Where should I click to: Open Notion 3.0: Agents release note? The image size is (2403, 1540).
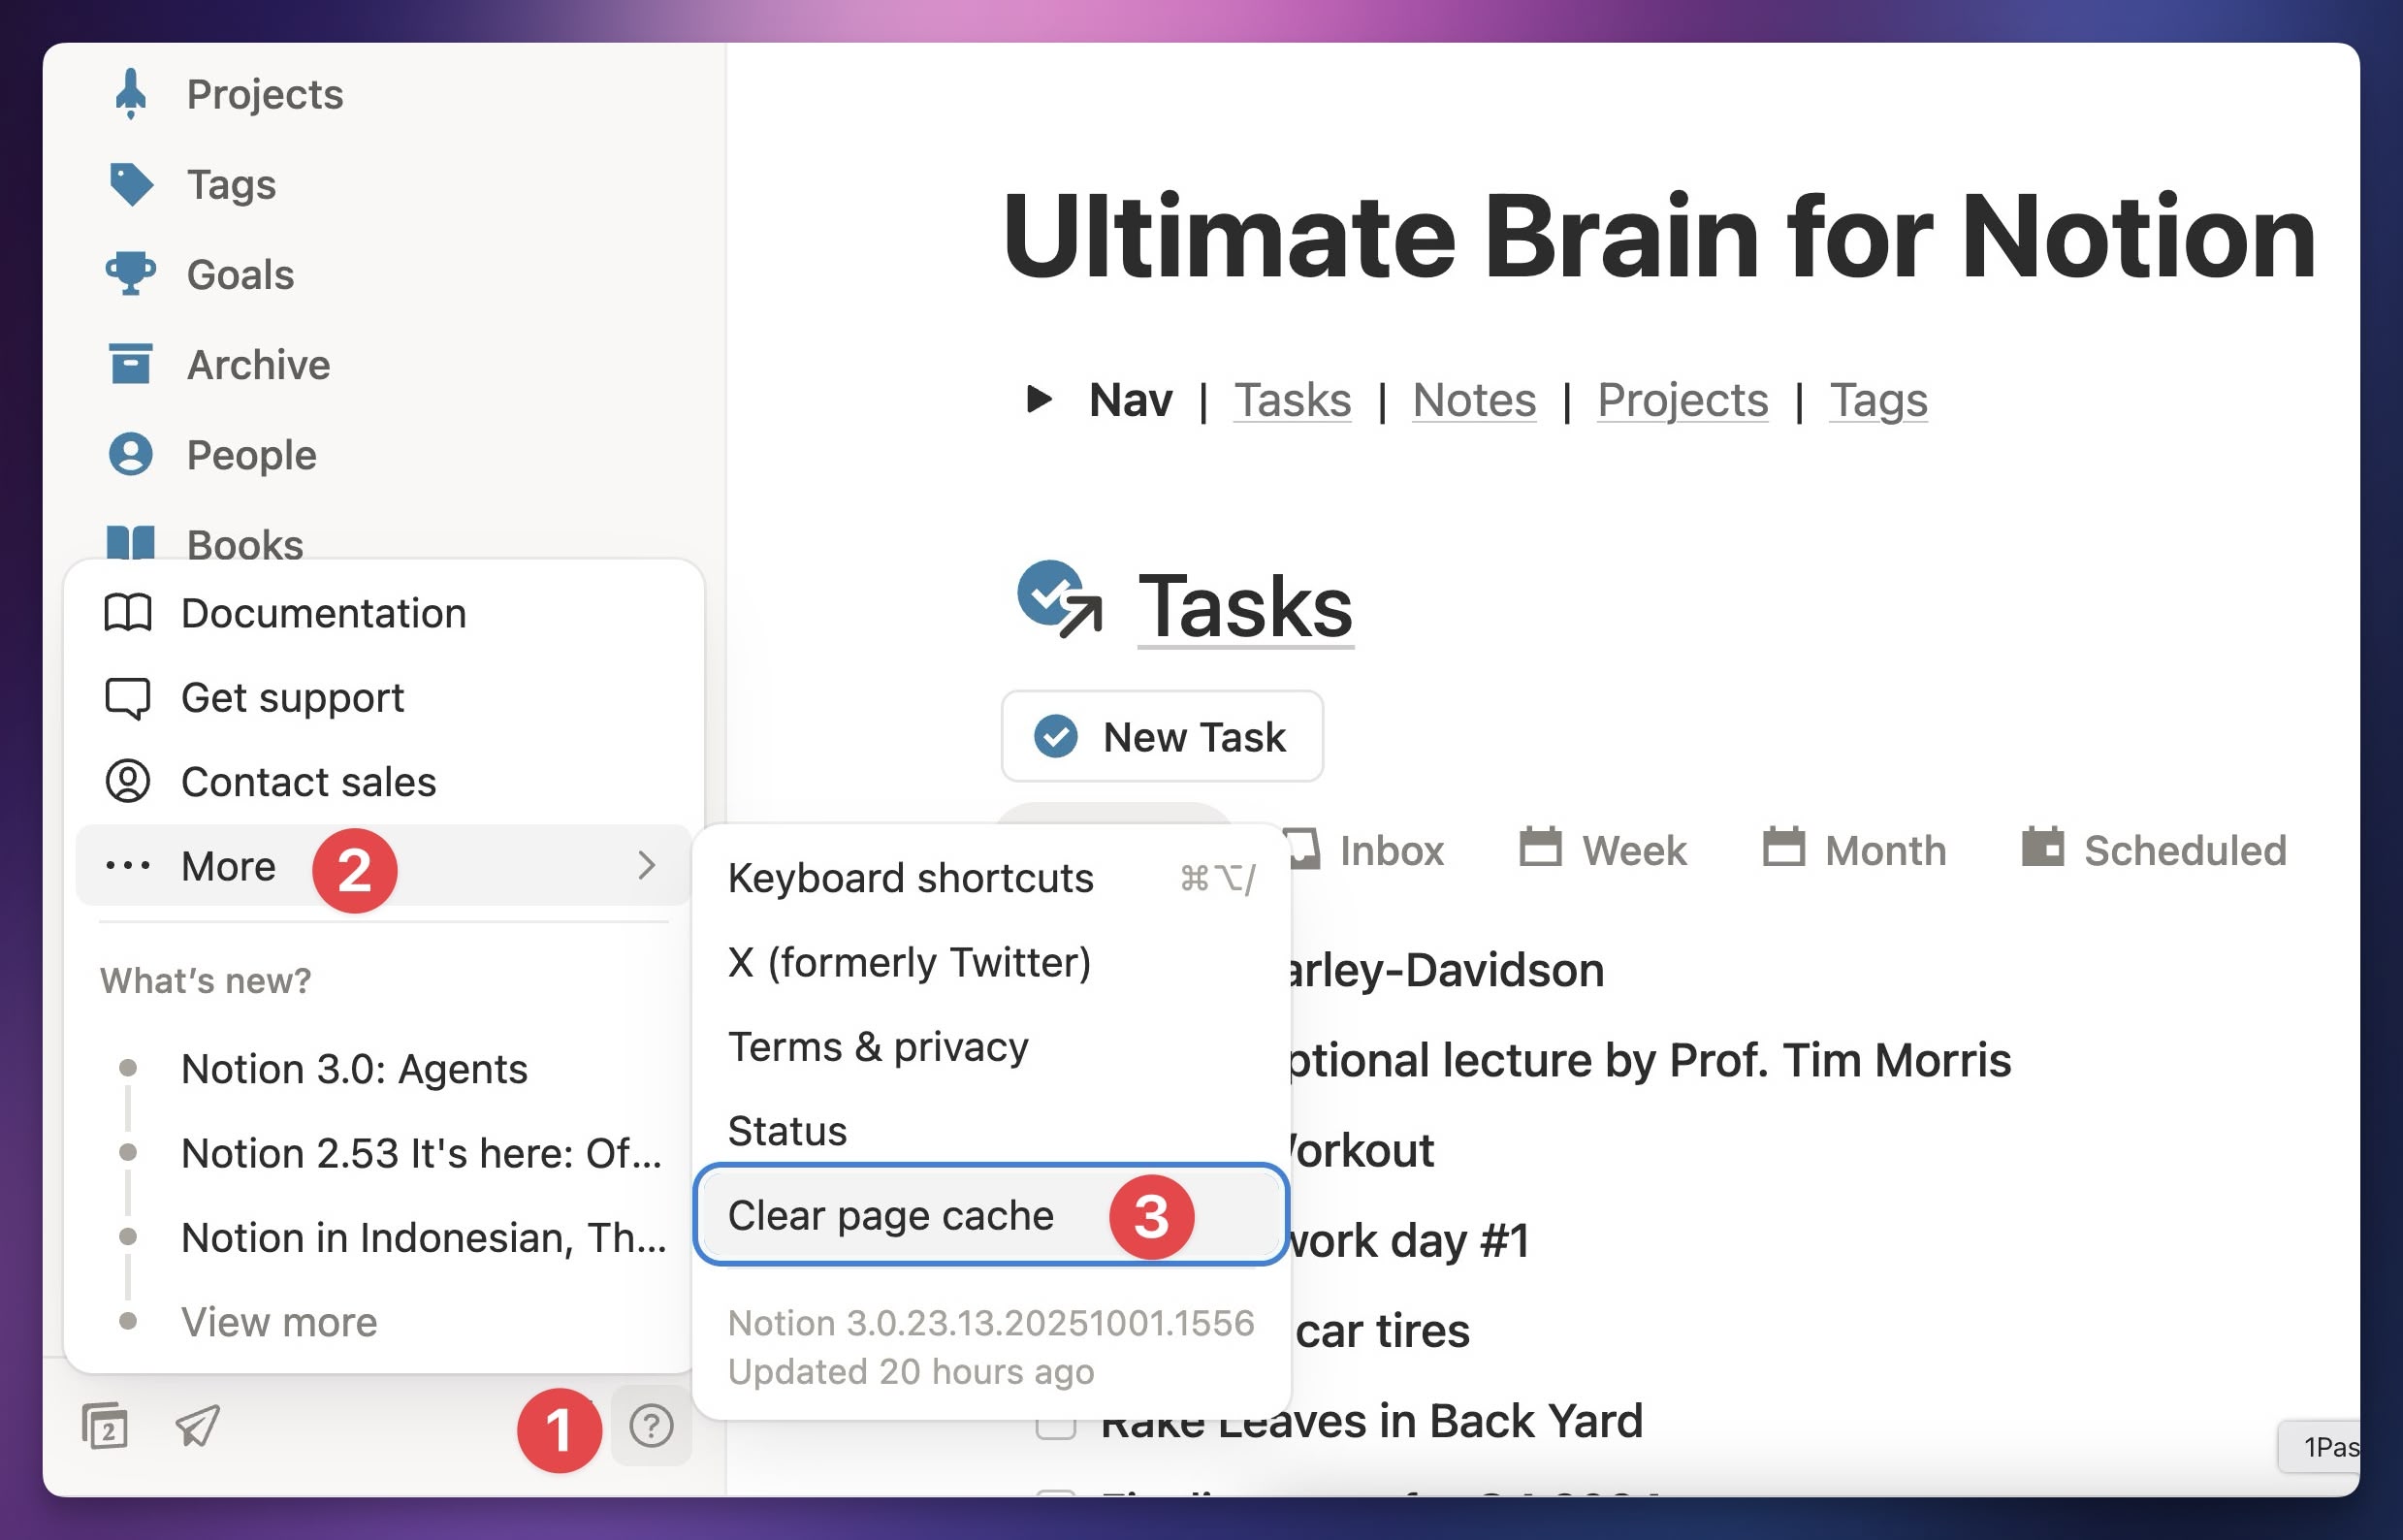pyautogui.click(x=353, y=1069)
